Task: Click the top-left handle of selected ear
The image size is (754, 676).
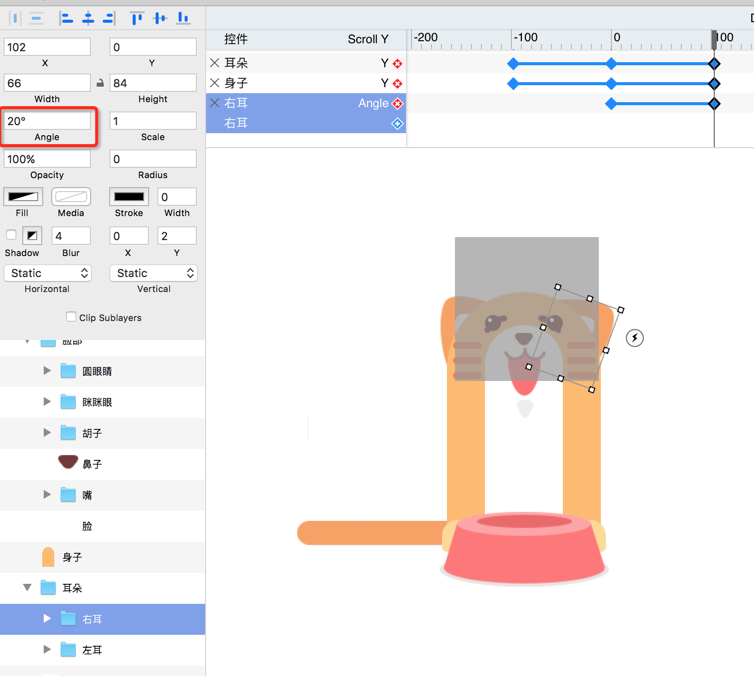Action: click(558, 287)
